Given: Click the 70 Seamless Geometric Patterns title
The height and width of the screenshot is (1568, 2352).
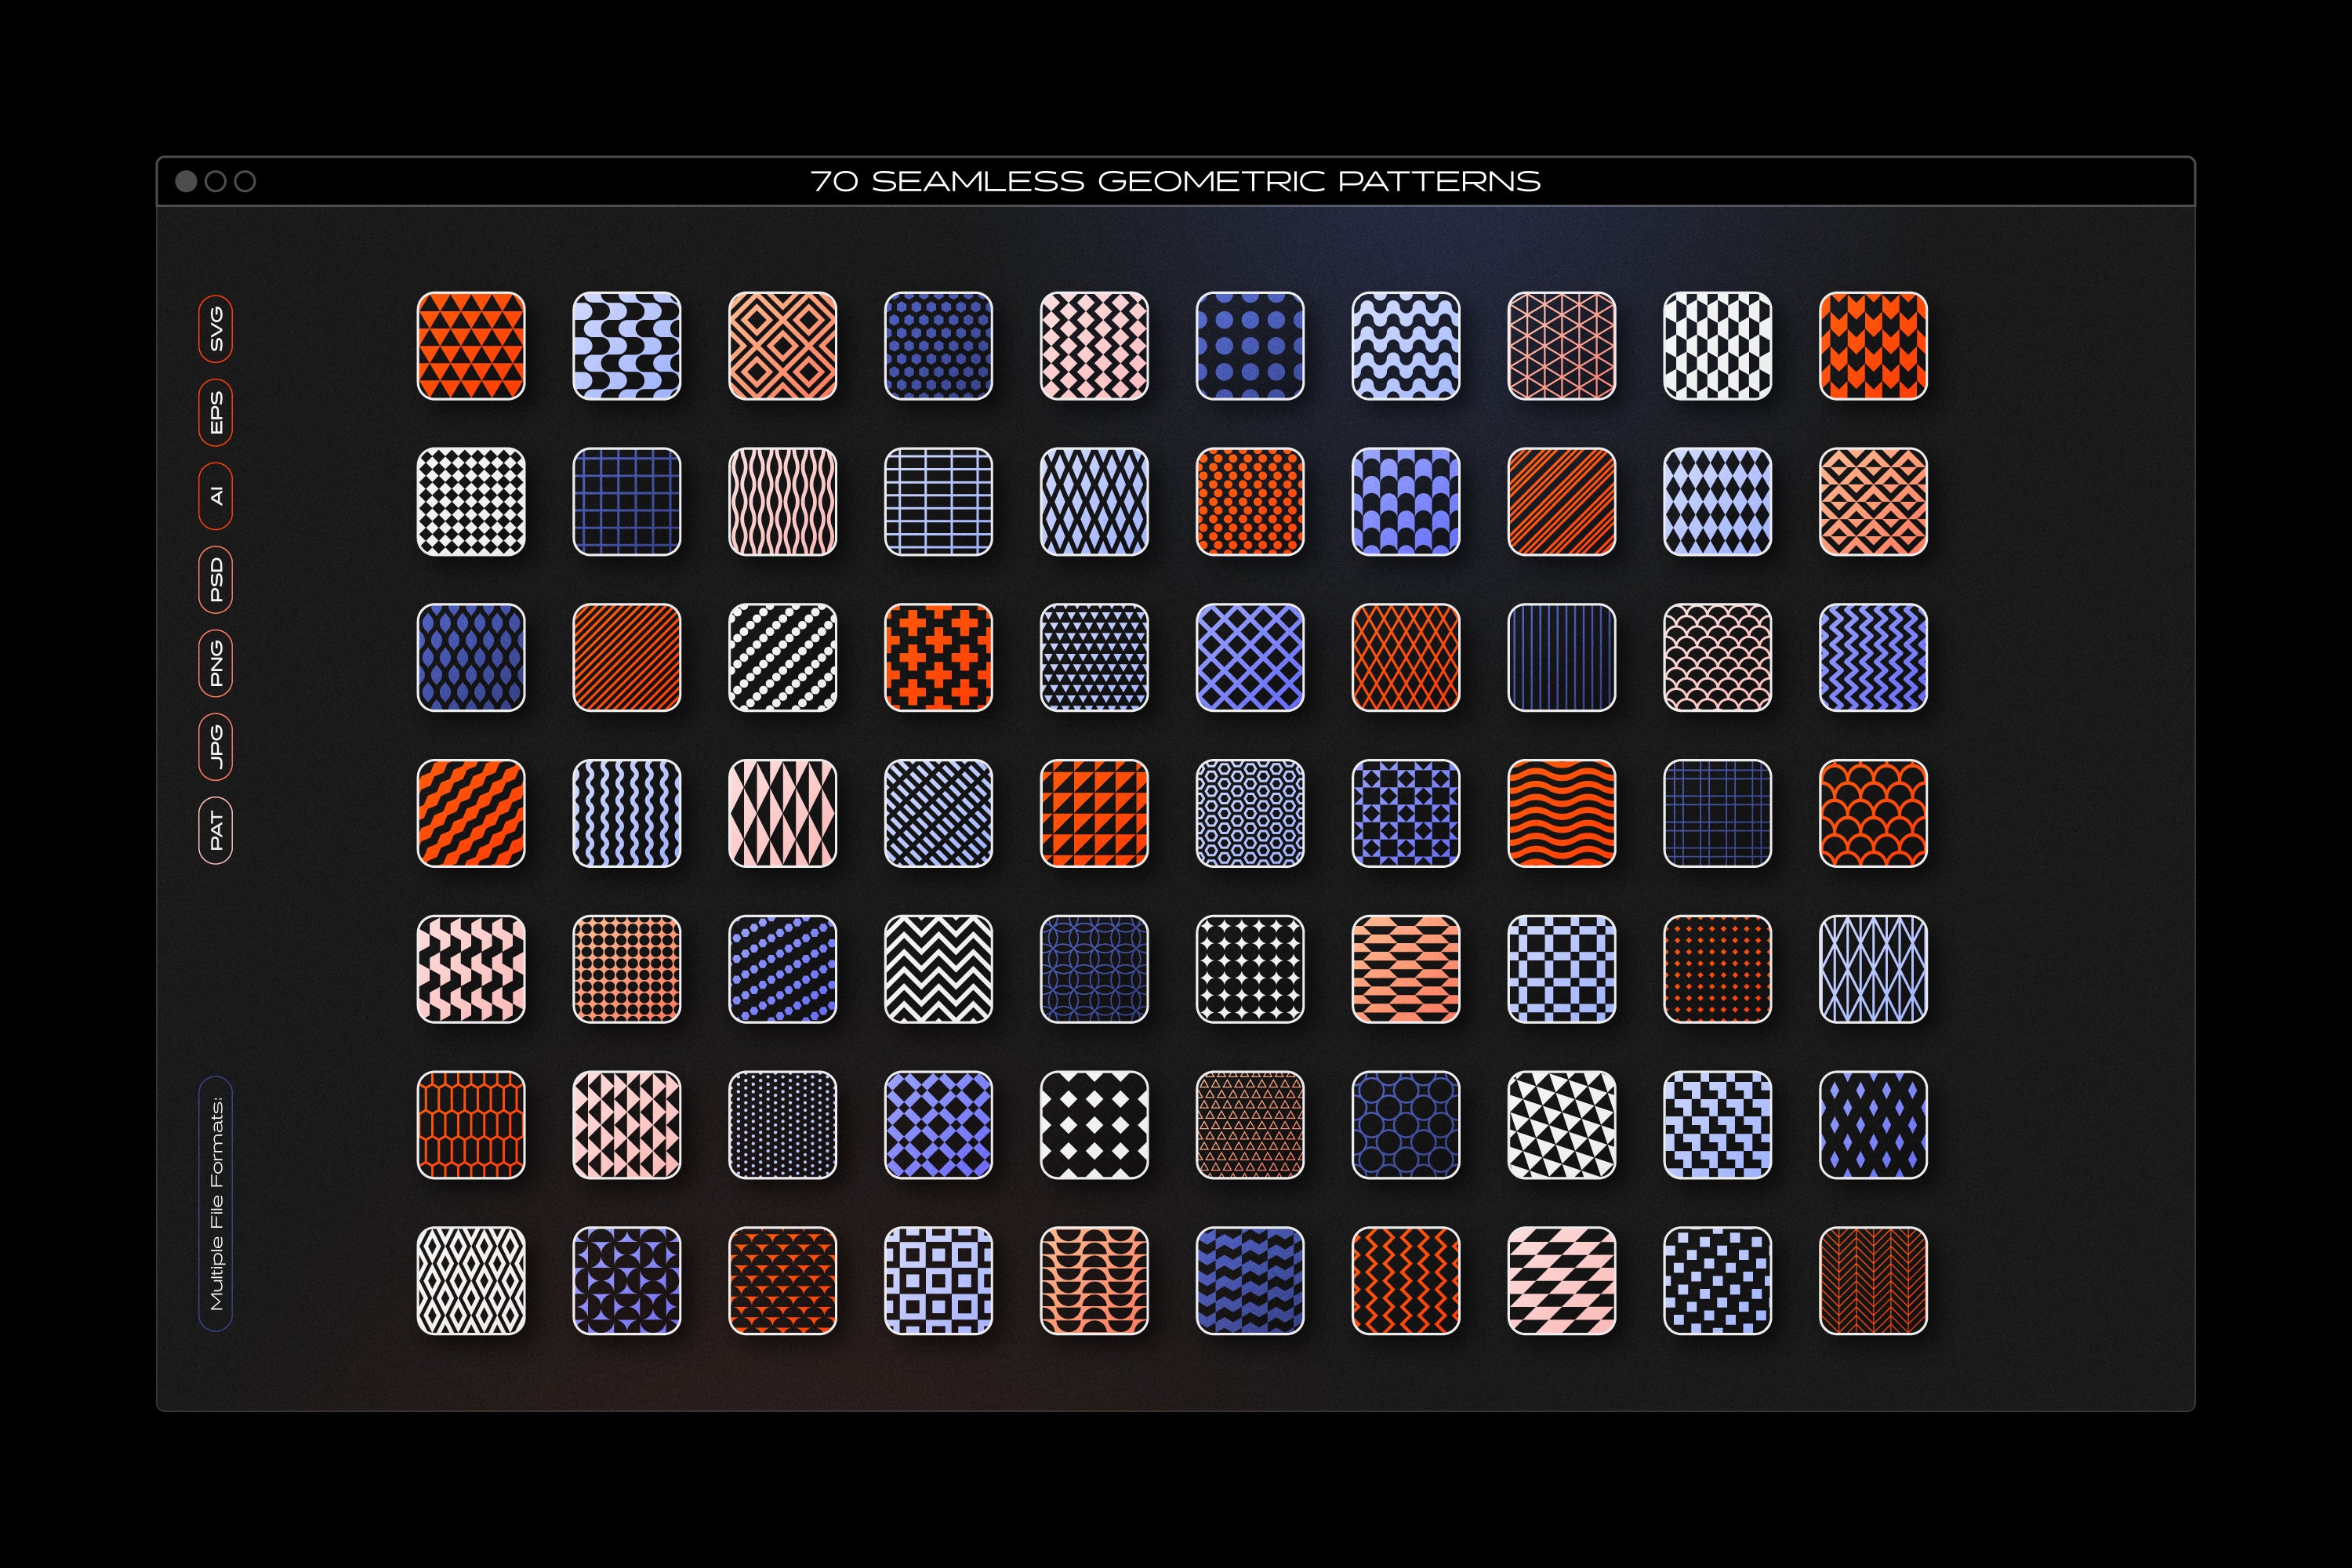Looking at the screenshot, I should point(1175,181).
